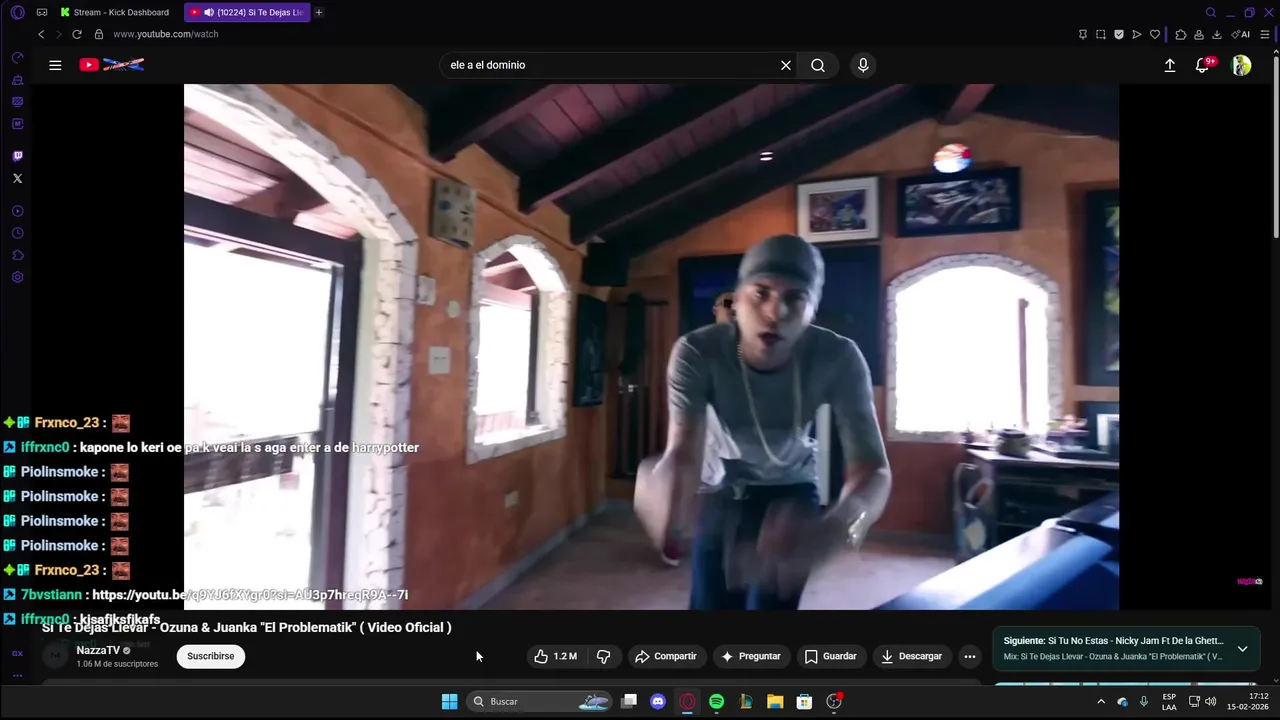Start voice search with microphone icon

coord(863,65)
